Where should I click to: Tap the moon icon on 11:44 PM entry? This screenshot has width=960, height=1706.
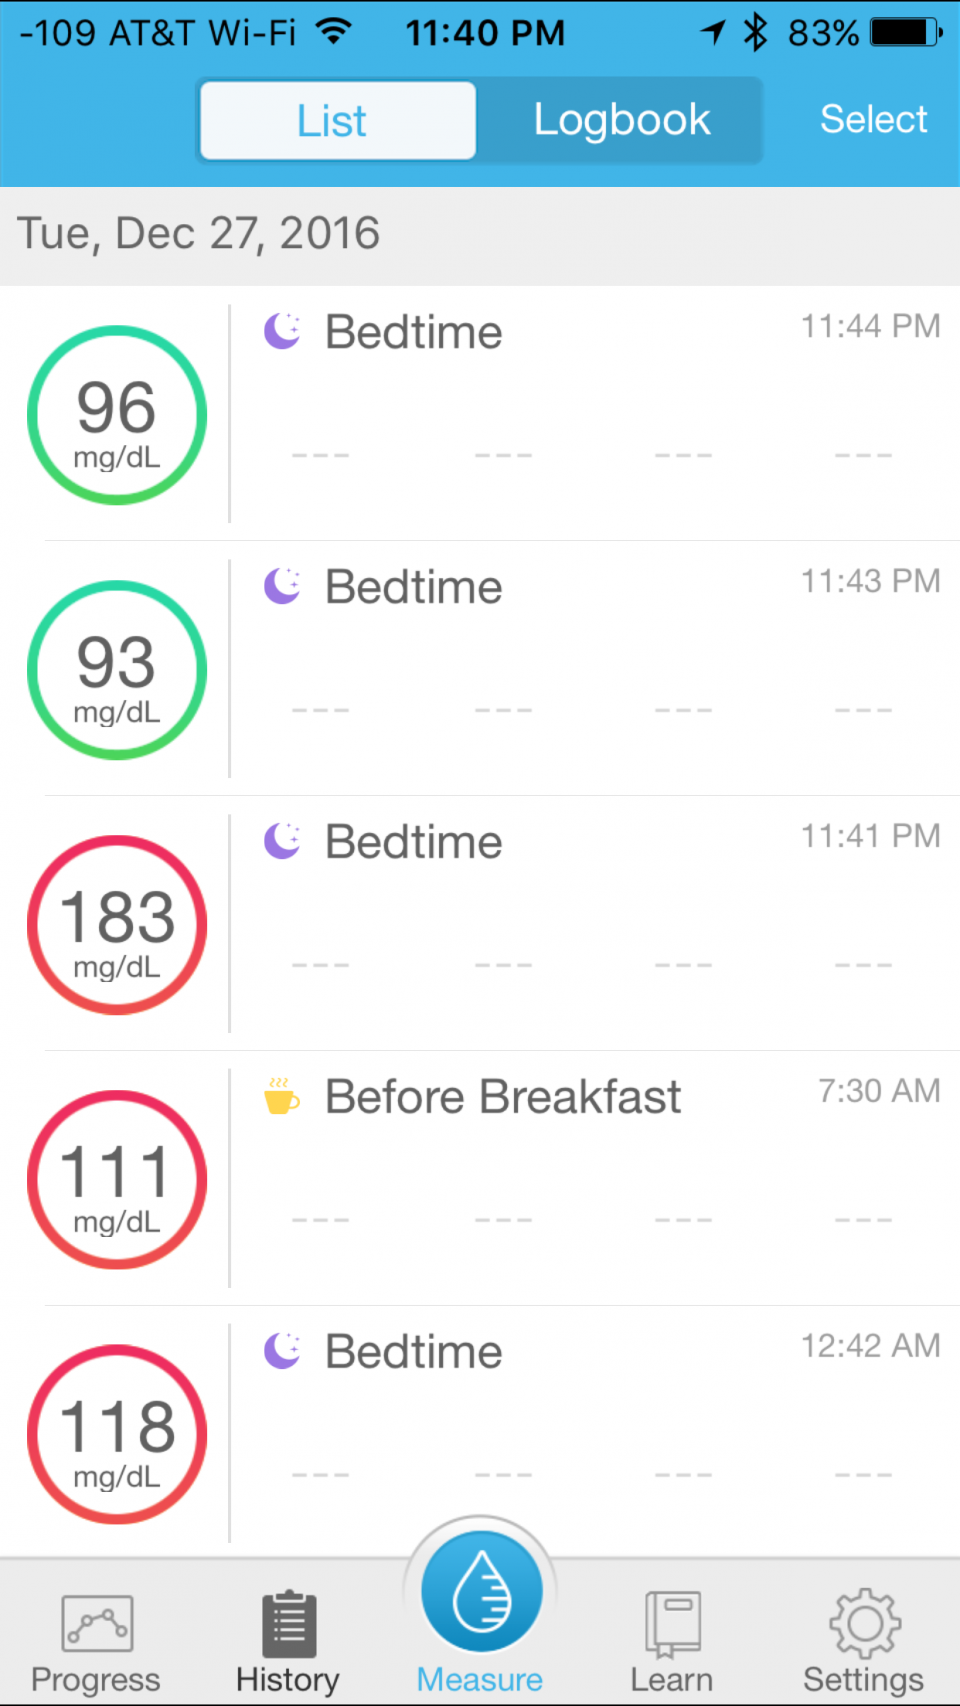click(x=282, y=331)
